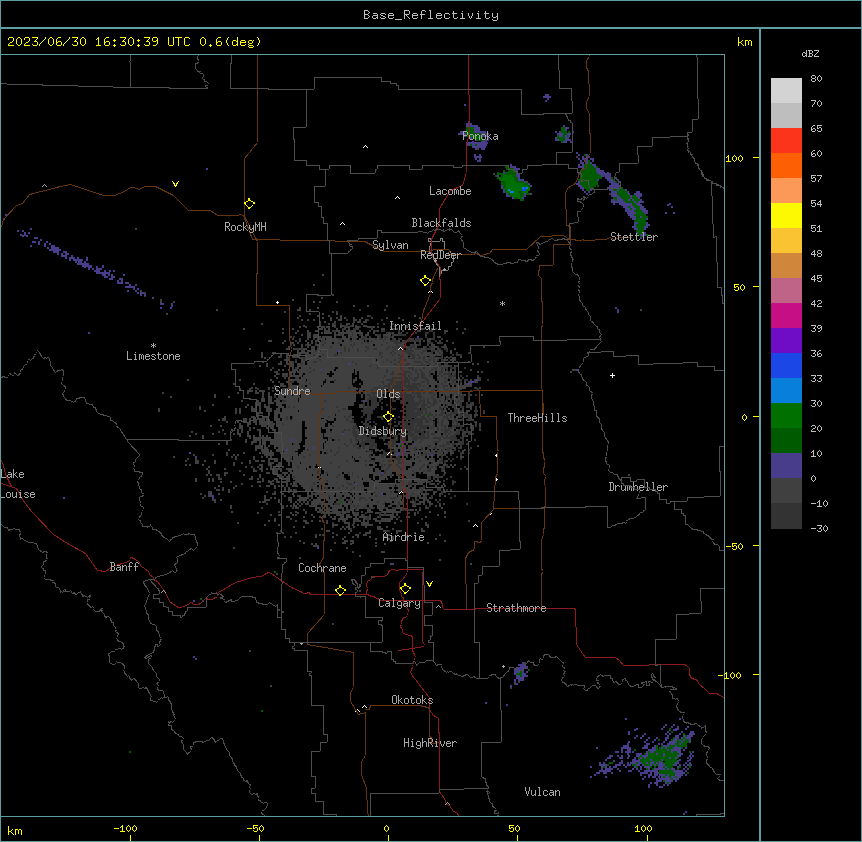Screen dimensions: 862x842
Task: Select the dark blue 33-36 dBZ swatch
Action: click(x=786, y=365)
